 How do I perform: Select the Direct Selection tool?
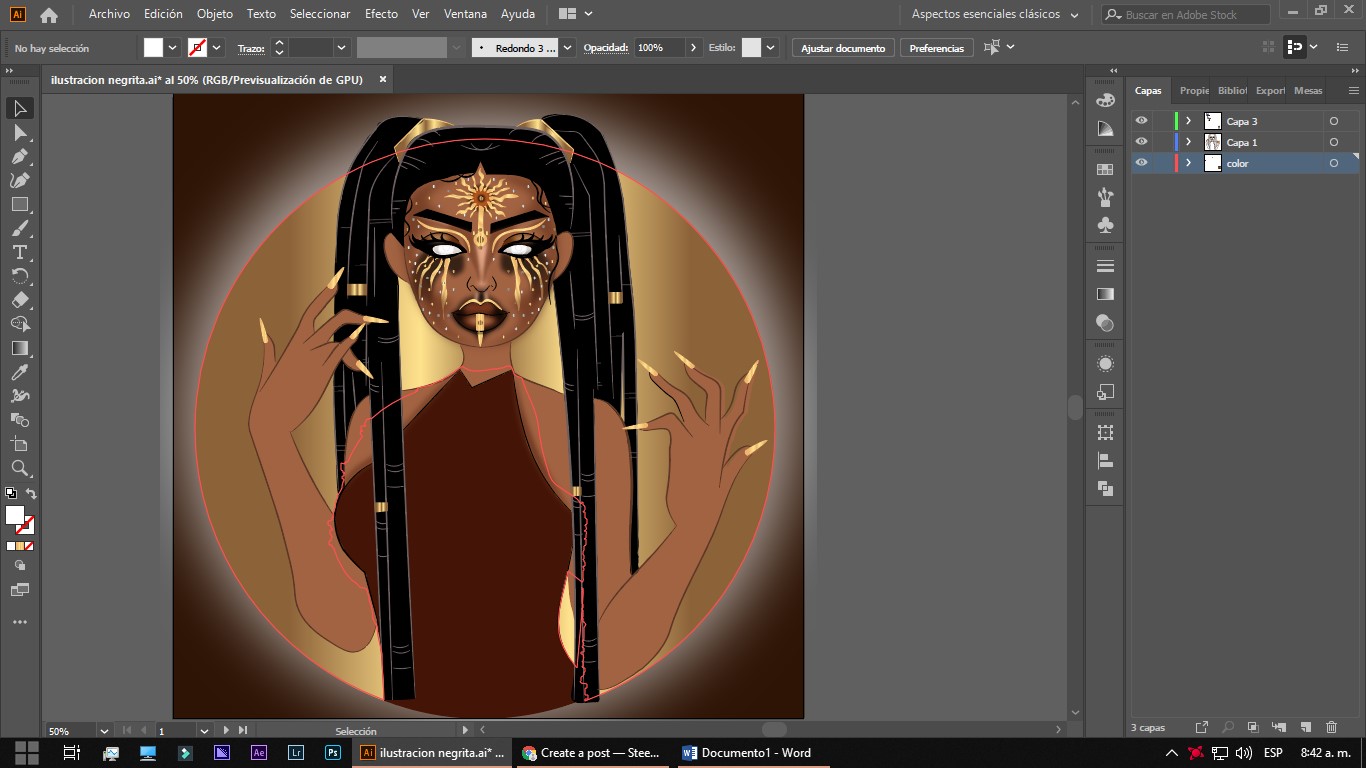point(19,132)
